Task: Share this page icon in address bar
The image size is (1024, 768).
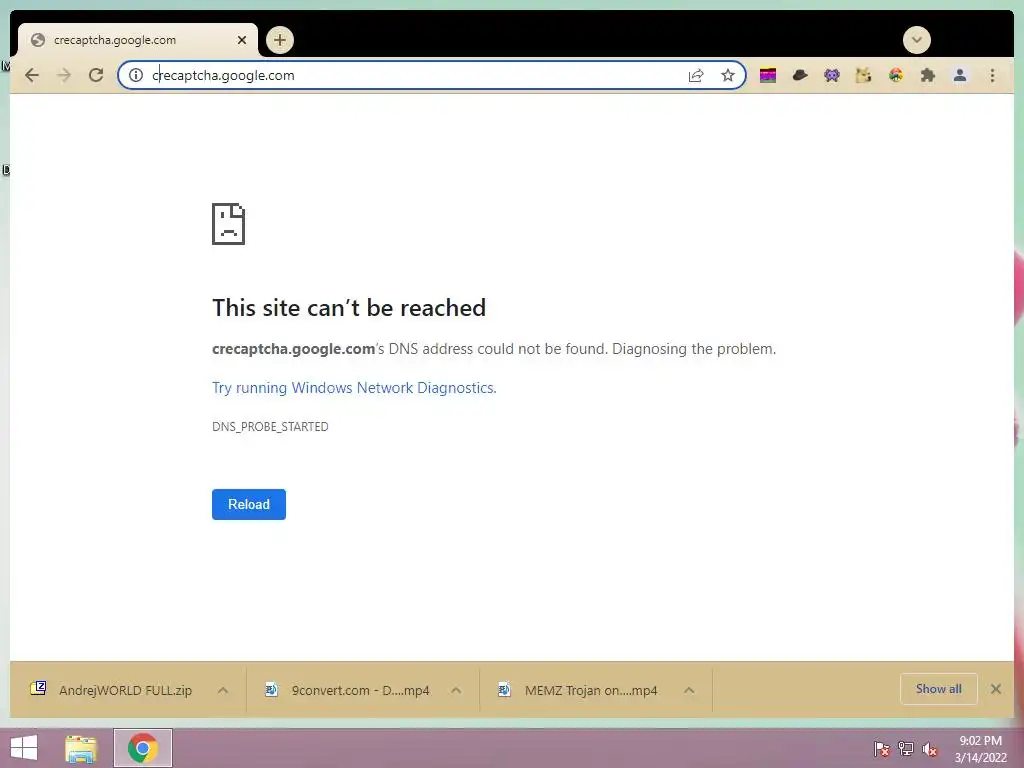Action: tap(696, 76)
